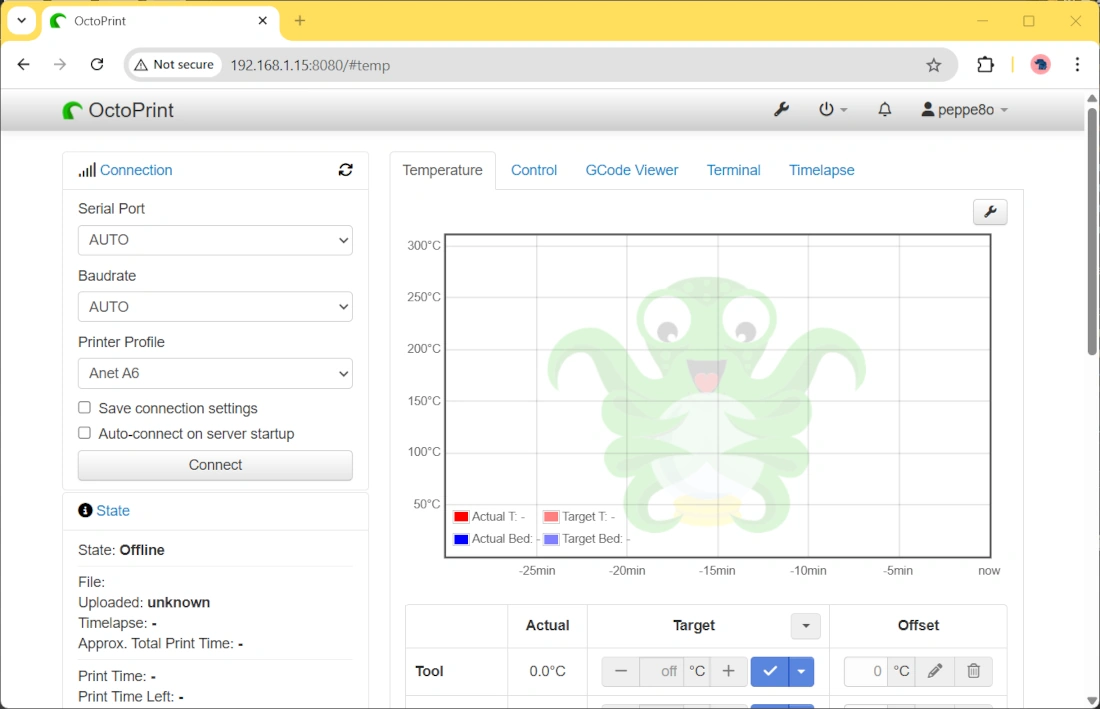Viewport: 1100px width, 709px height.
Task: Switch to the Timelapse tab
Action: [821, 170]
